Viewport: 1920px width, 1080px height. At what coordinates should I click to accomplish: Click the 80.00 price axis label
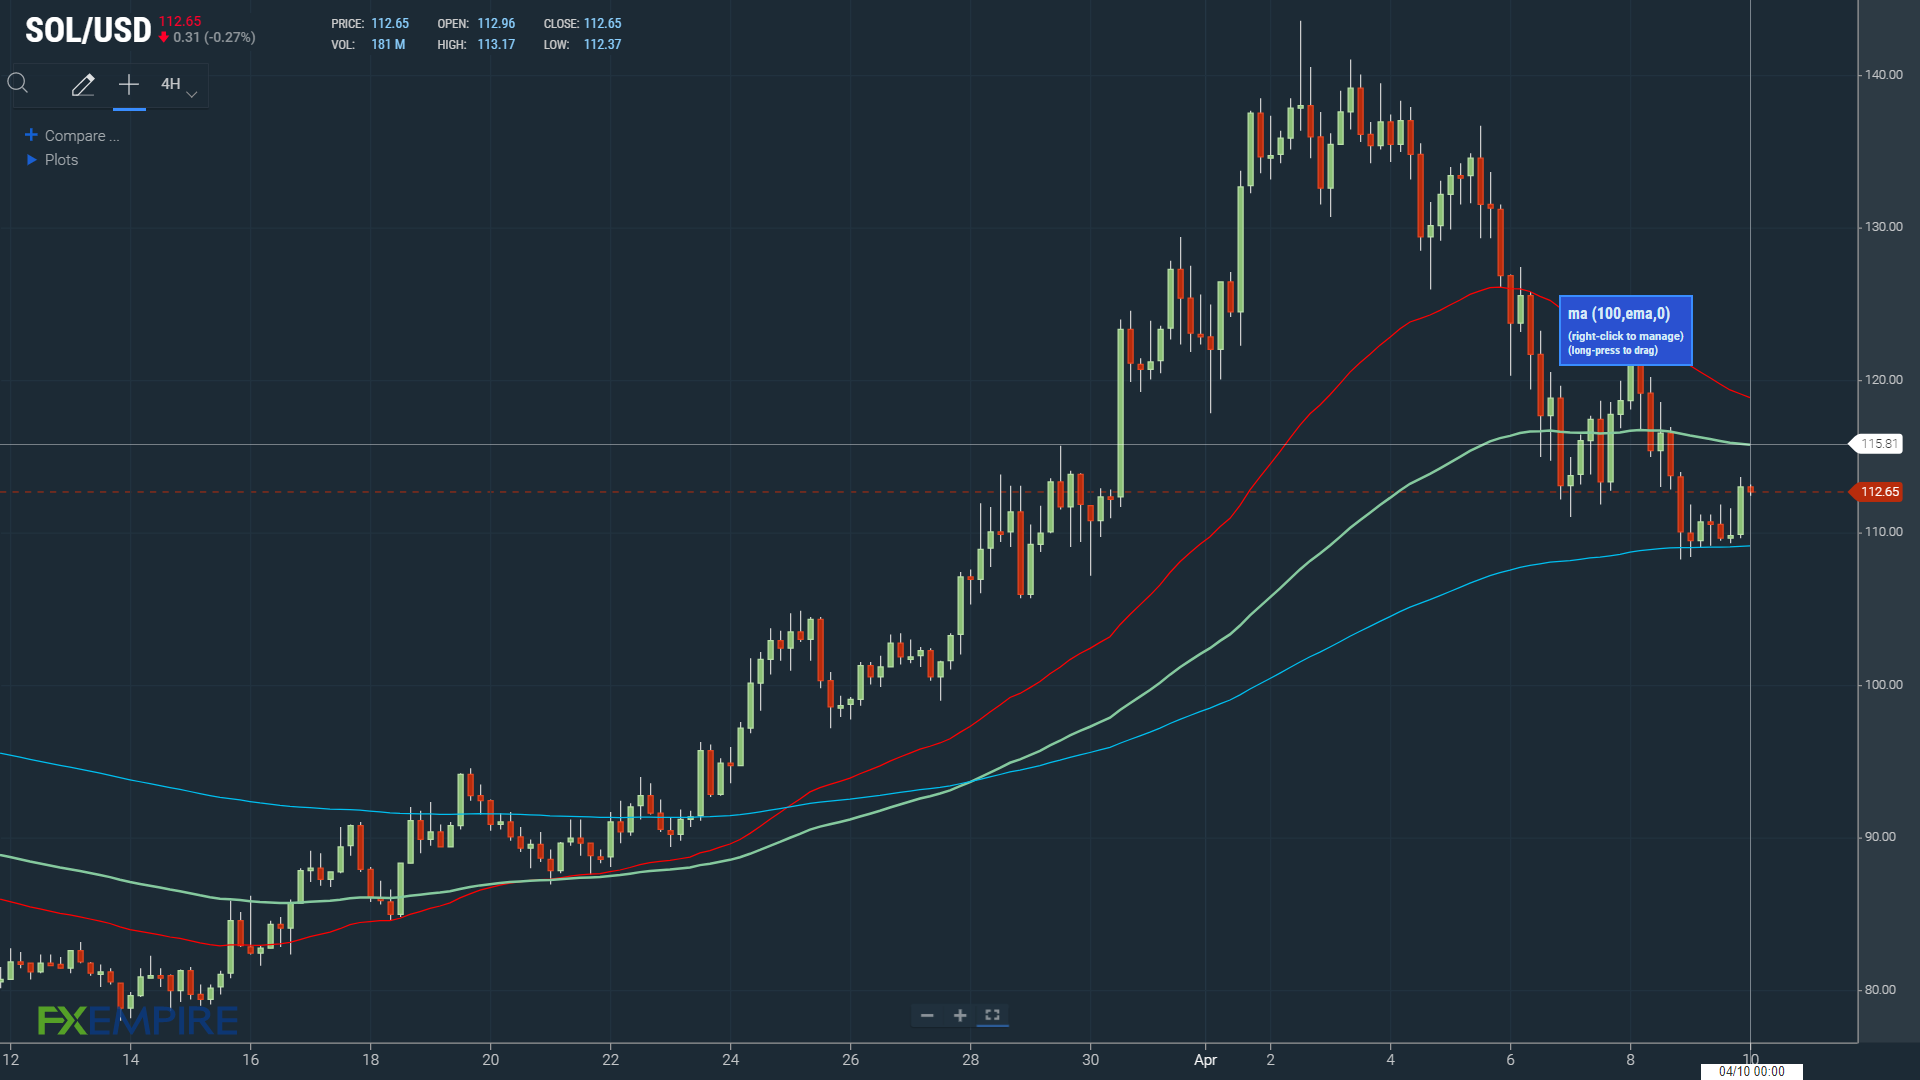(1880, 990)
